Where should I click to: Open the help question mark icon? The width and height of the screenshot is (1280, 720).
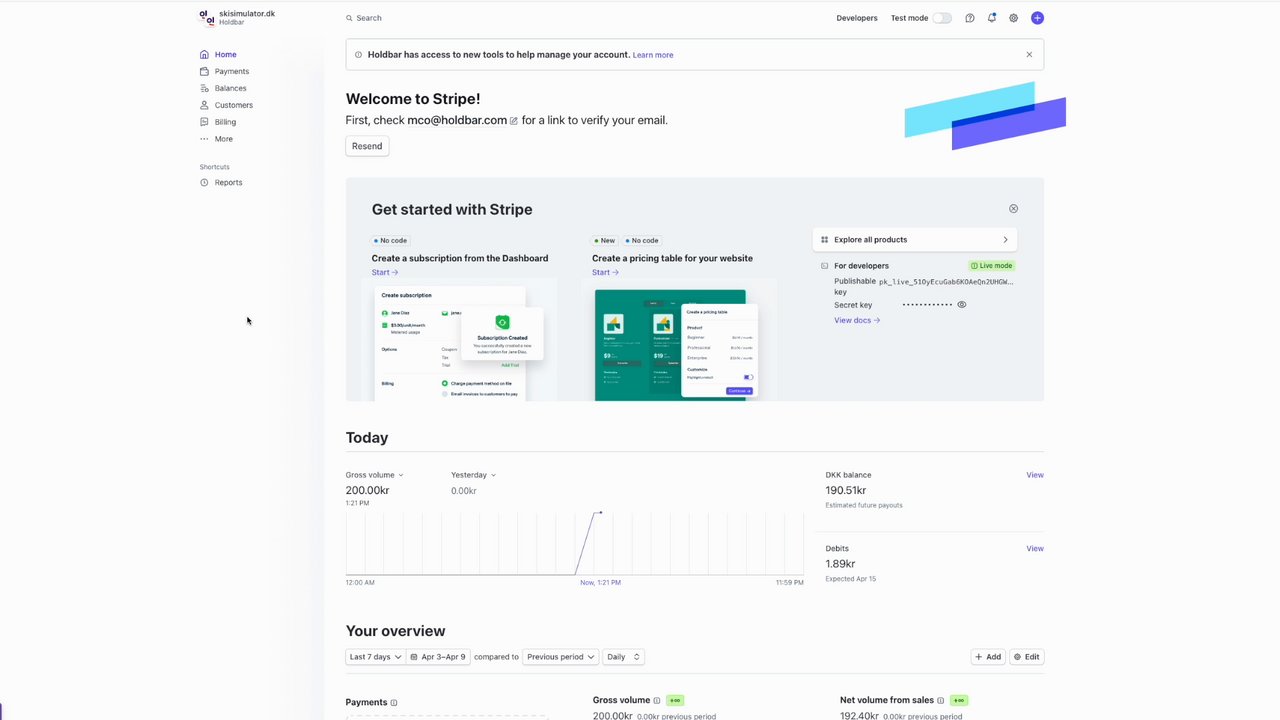(x=969, y=18)
